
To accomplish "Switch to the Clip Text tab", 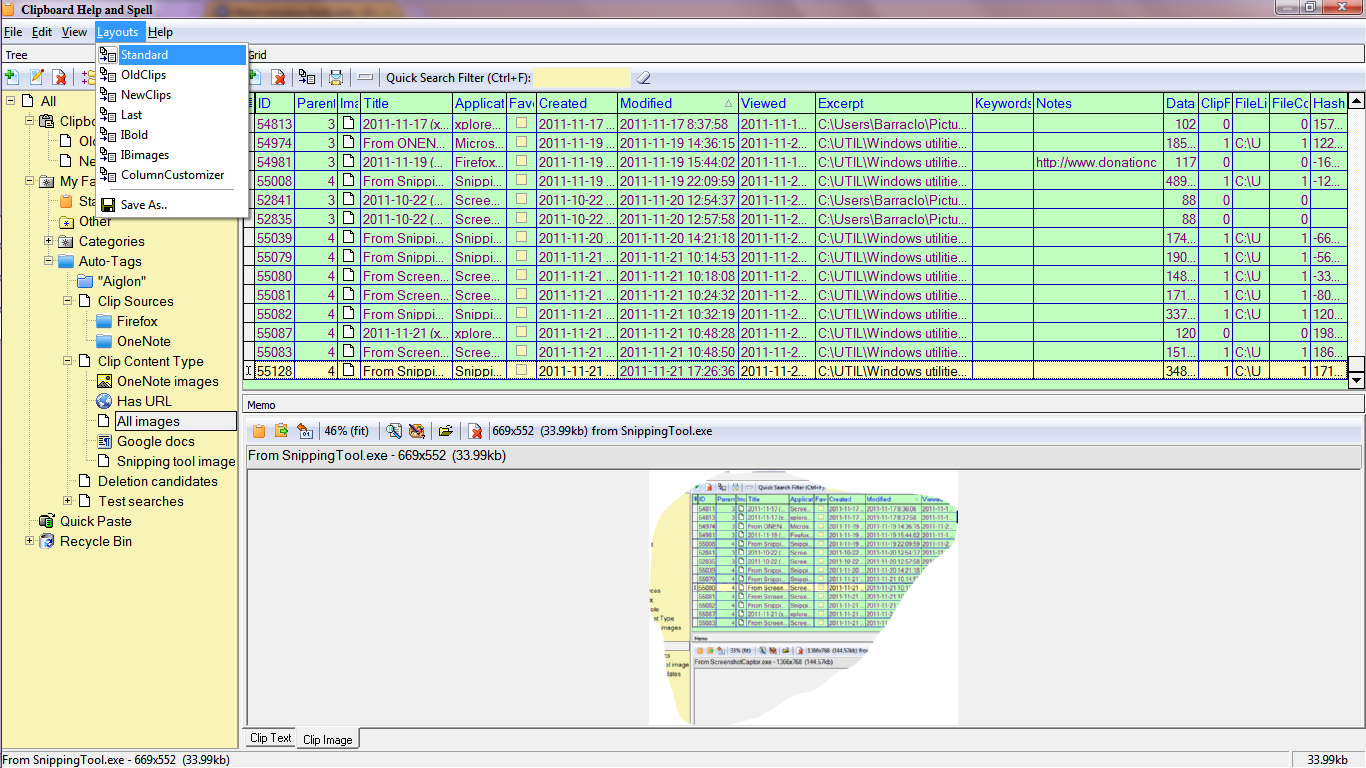I will (270, 738).
